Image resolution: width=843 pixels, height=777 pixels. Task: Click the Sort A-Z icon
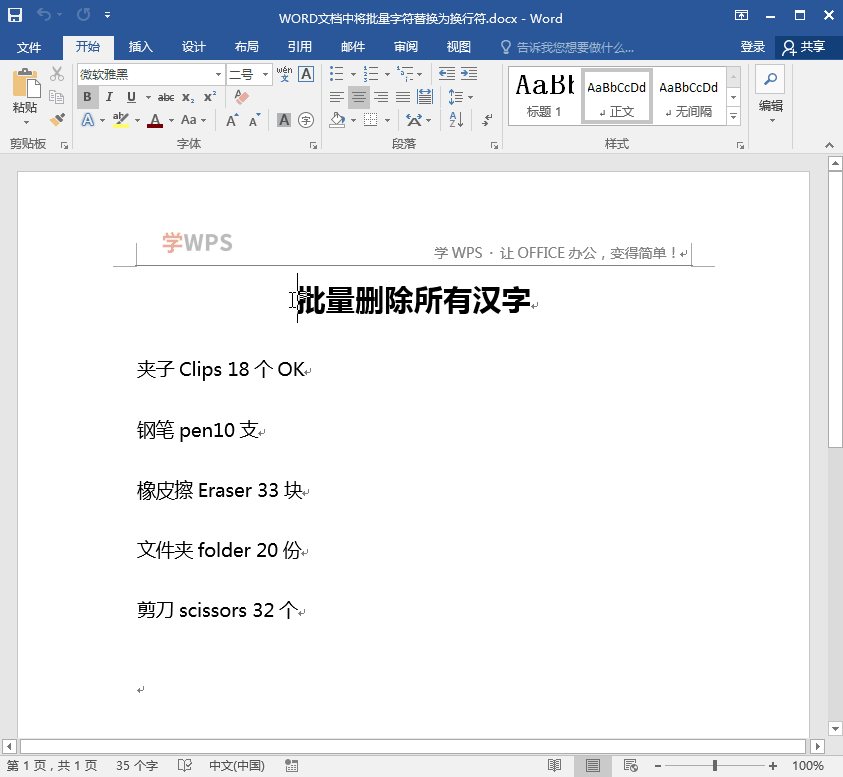click(456, 120)
